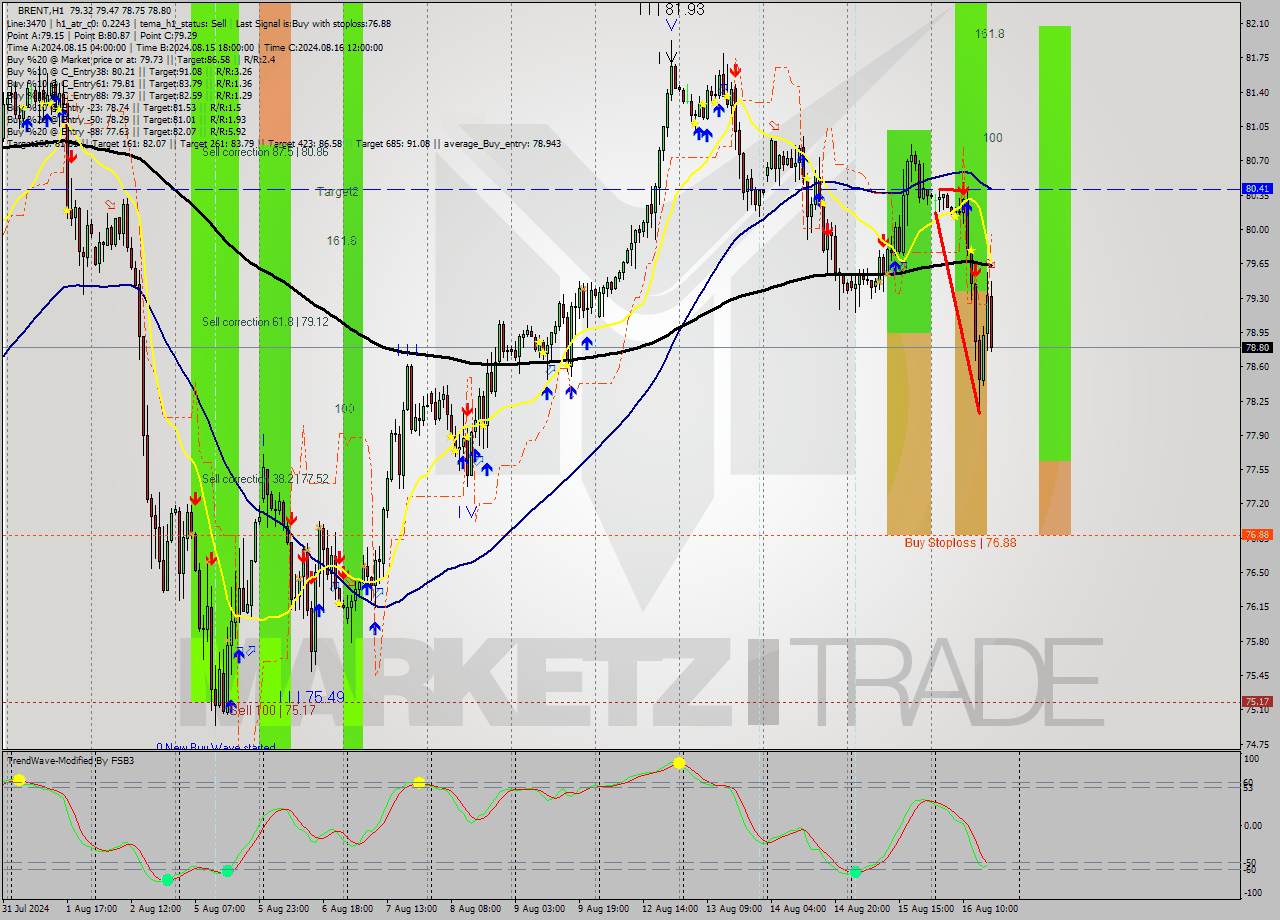
Task: Click the '0 New Buy Wave started' text
Action: tap(216, 747)
